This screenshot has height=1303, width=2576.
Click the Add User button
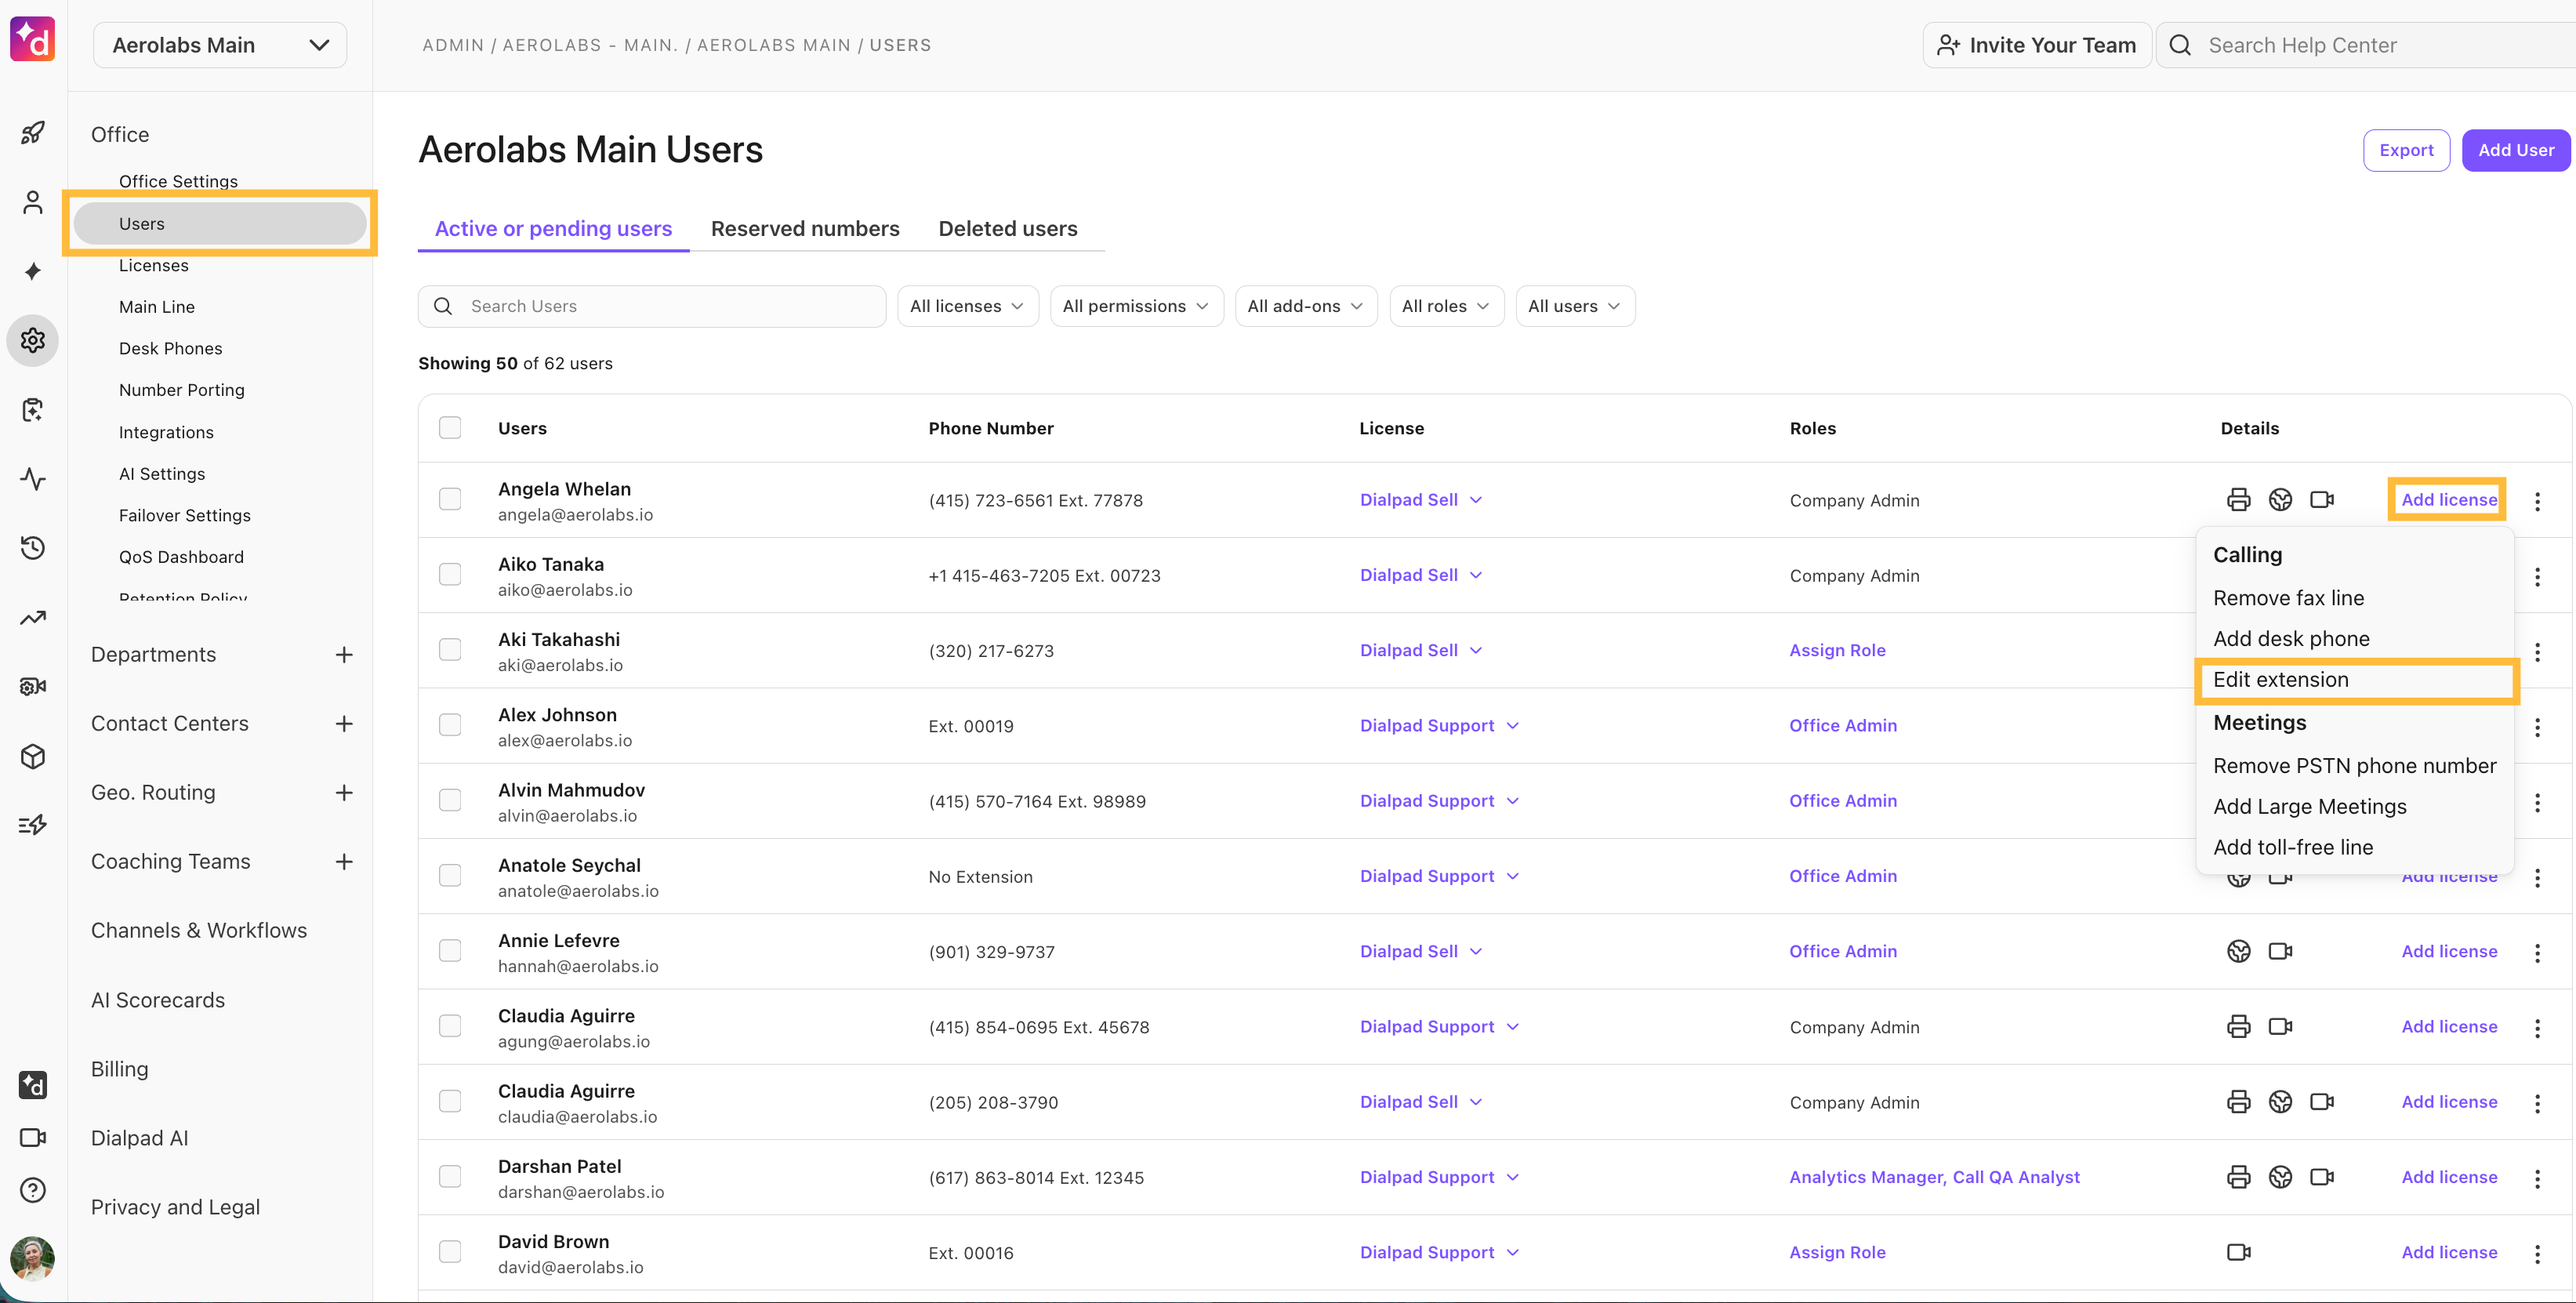(x=2515, y=150)
